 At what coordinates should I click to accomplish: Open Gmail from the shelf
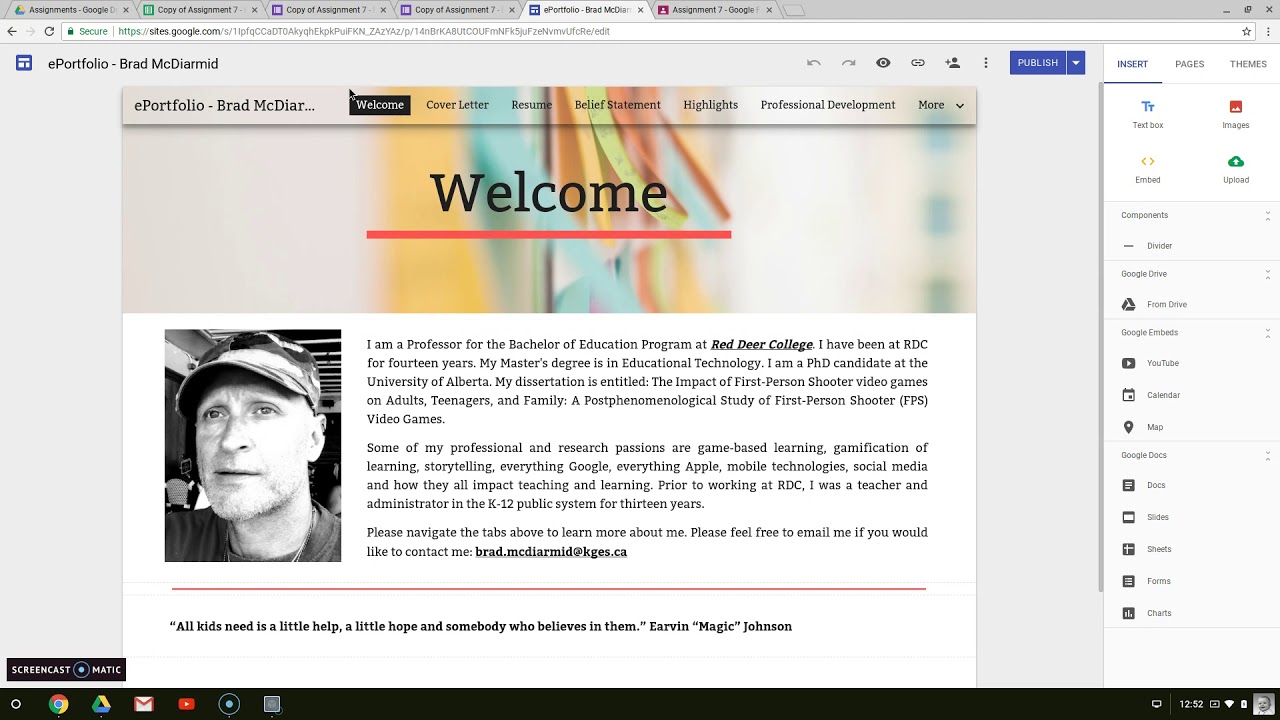point(144,704)
